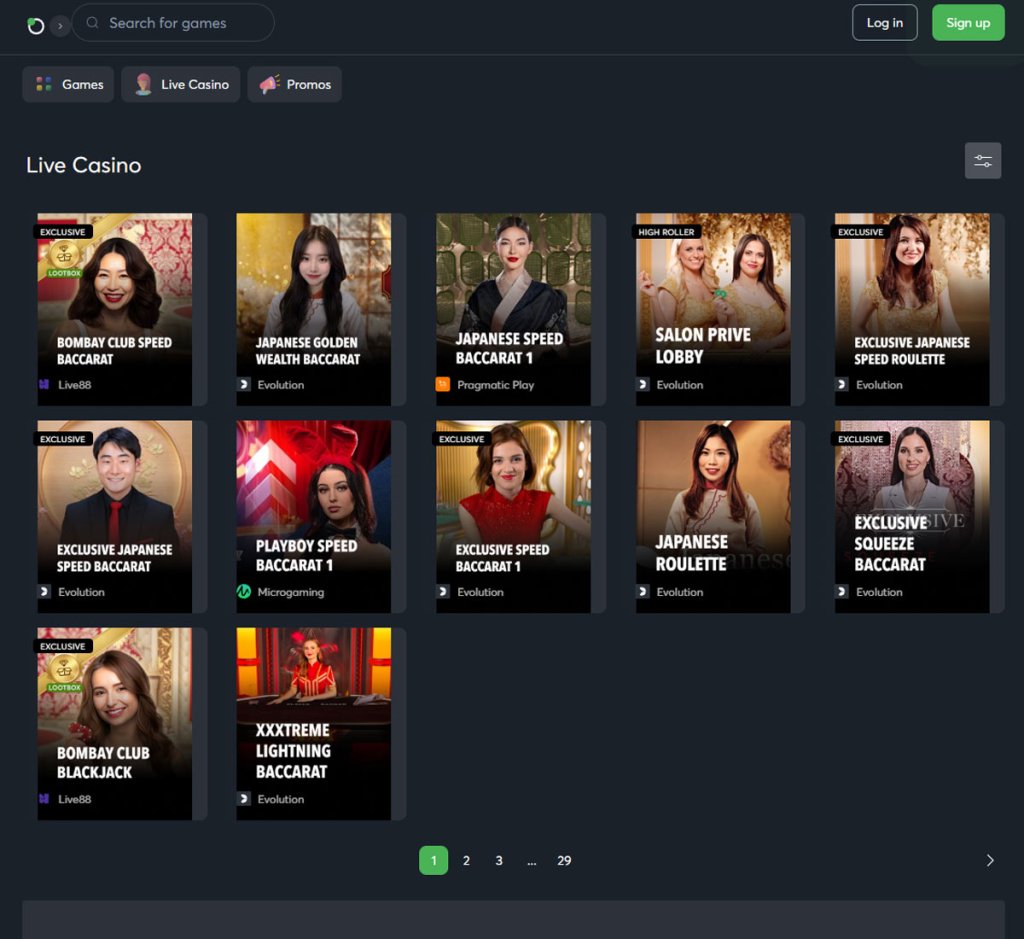Click the green circular site logo
This screenshot has height=939, width=1024.
pos(36,25)
